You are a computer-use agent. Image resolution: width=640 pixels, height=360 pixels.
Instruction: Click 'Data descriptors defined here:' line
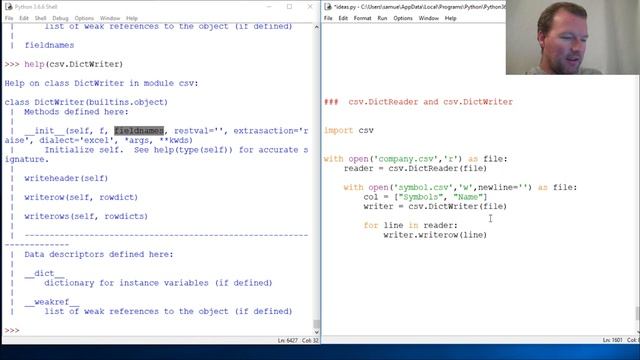click(x=99, y=254)
